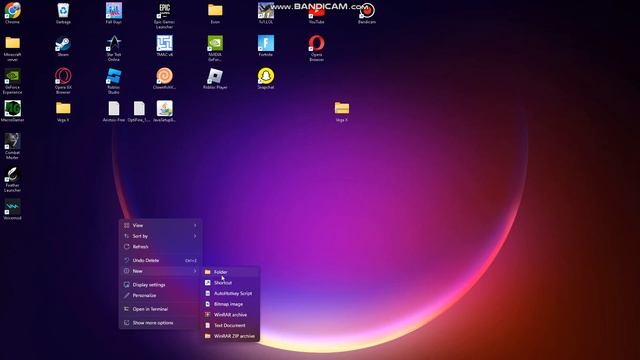The width and height of the screenshot is (640, 360).
Task: Select the Clownfish orange swirl icon
Action: tap(164, 78)
